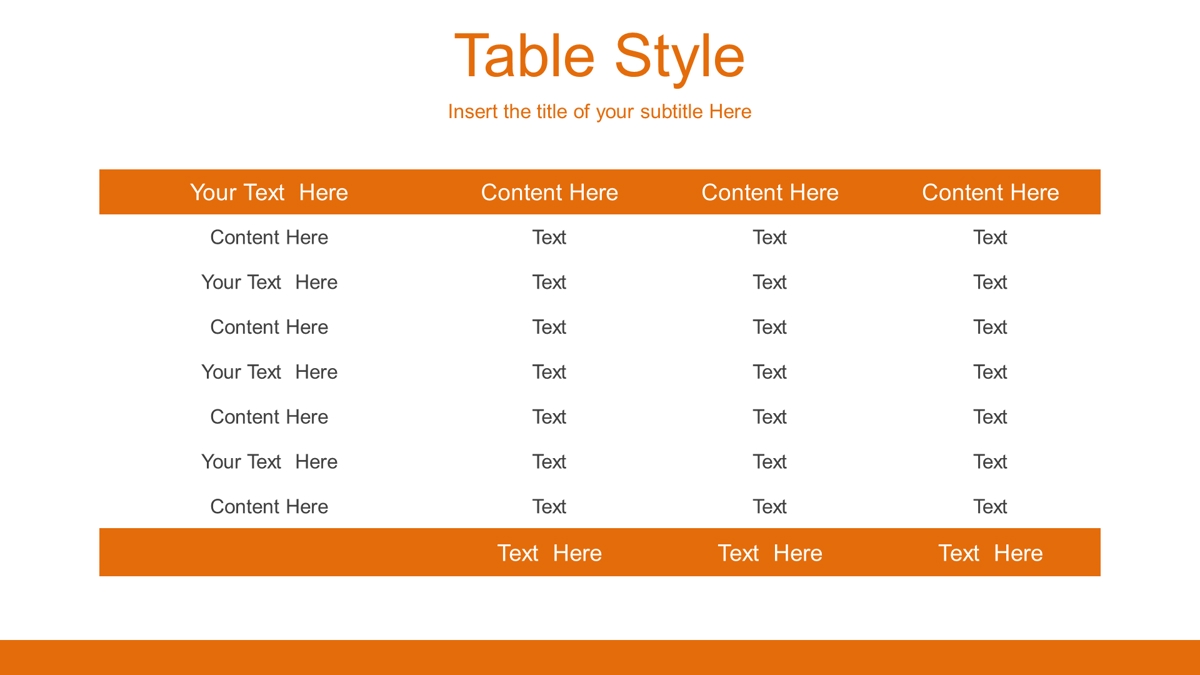Select Your Text Here in the fourth body row
This screenshot has width=1200, height=675.
tap(269, 372)
